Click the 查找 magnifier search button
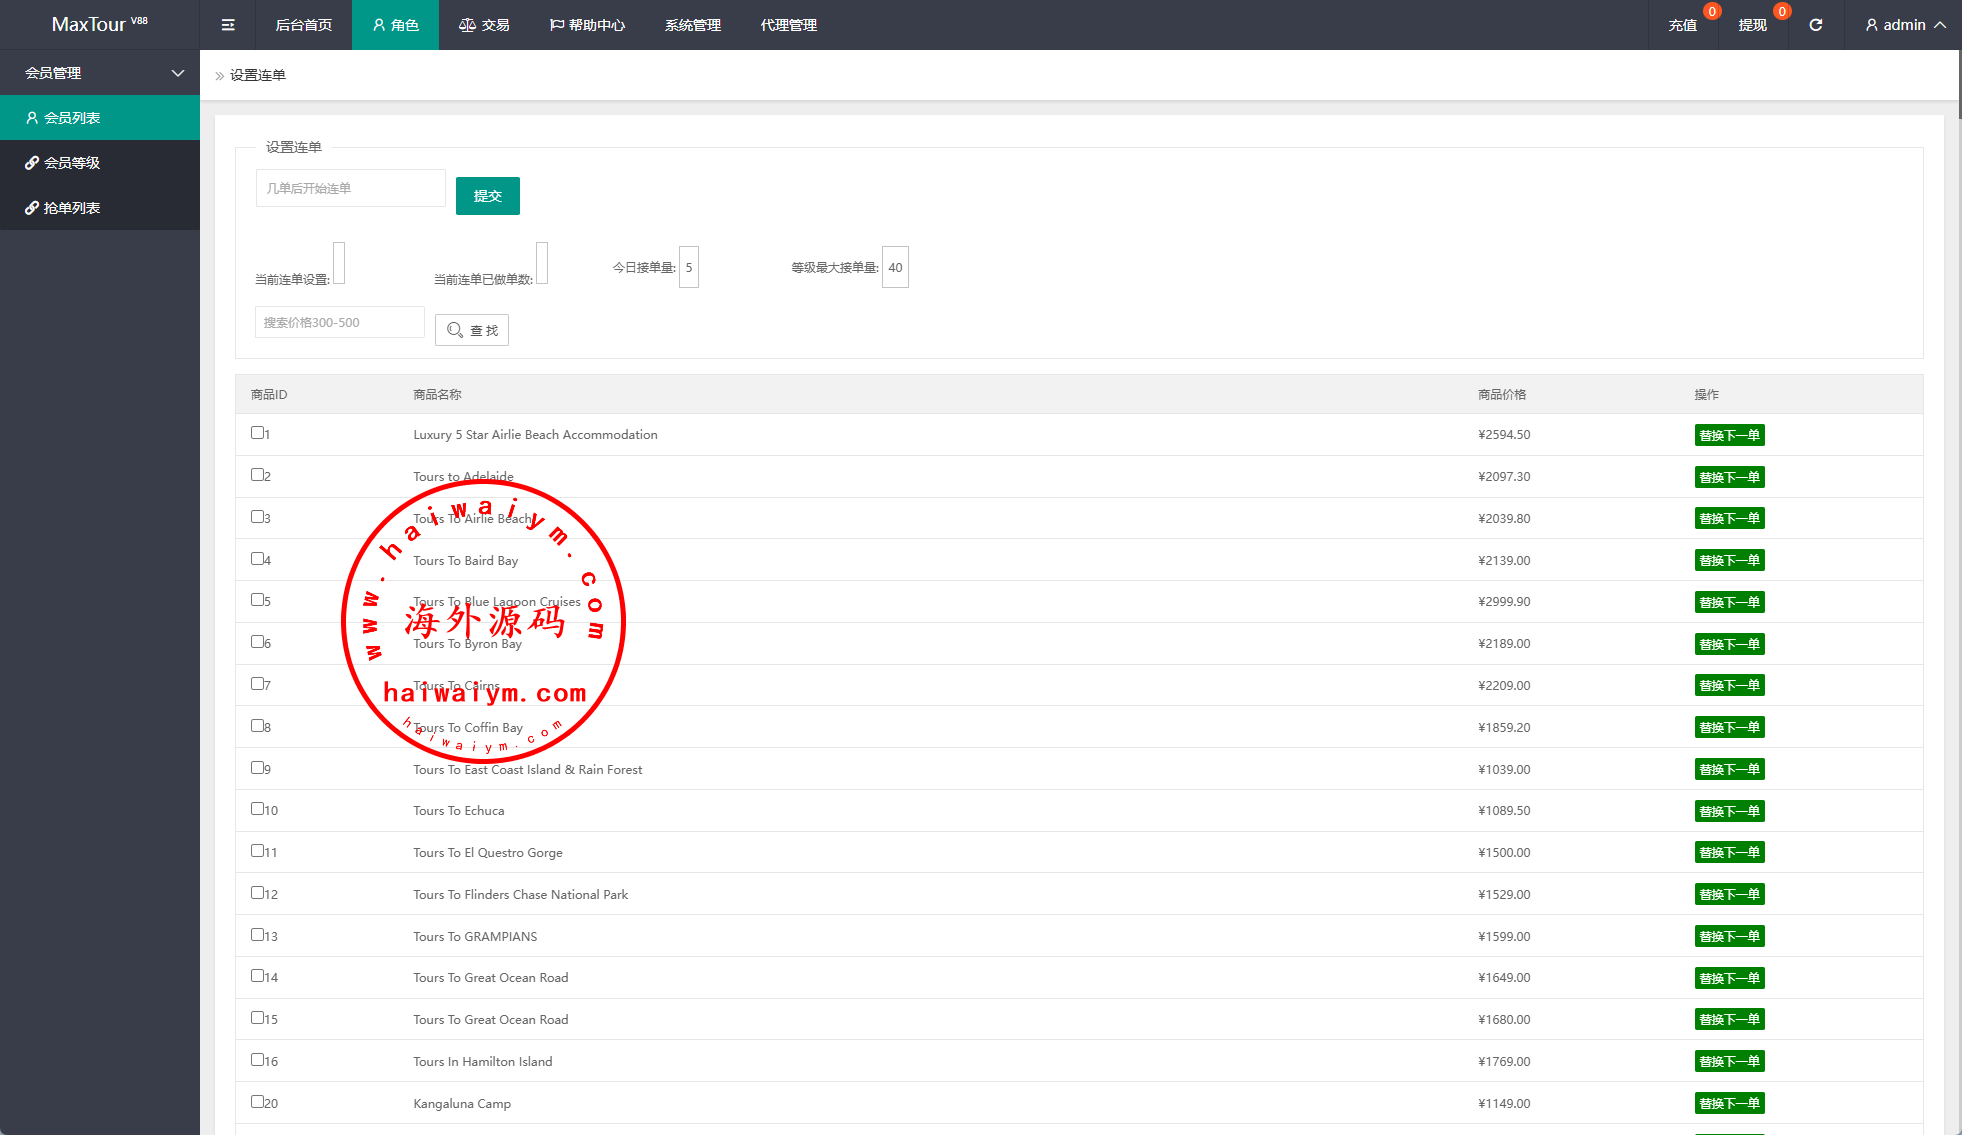Viewport: 1962px width, 1135px height. (472, 330)
